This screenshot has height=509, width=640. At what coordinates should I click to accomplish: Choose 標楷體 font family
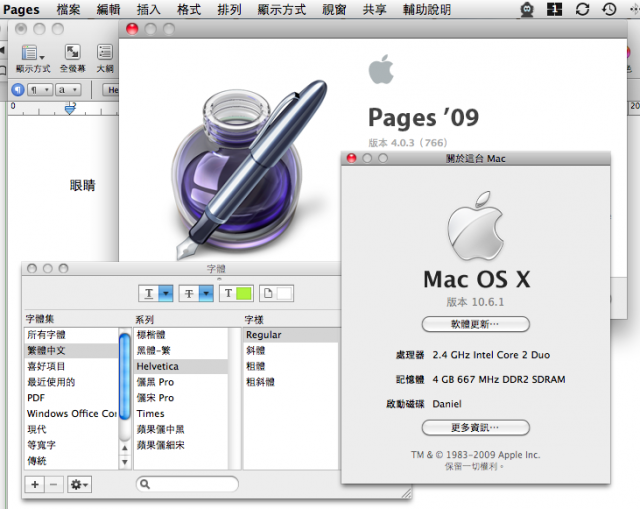[x=181, y=335]
